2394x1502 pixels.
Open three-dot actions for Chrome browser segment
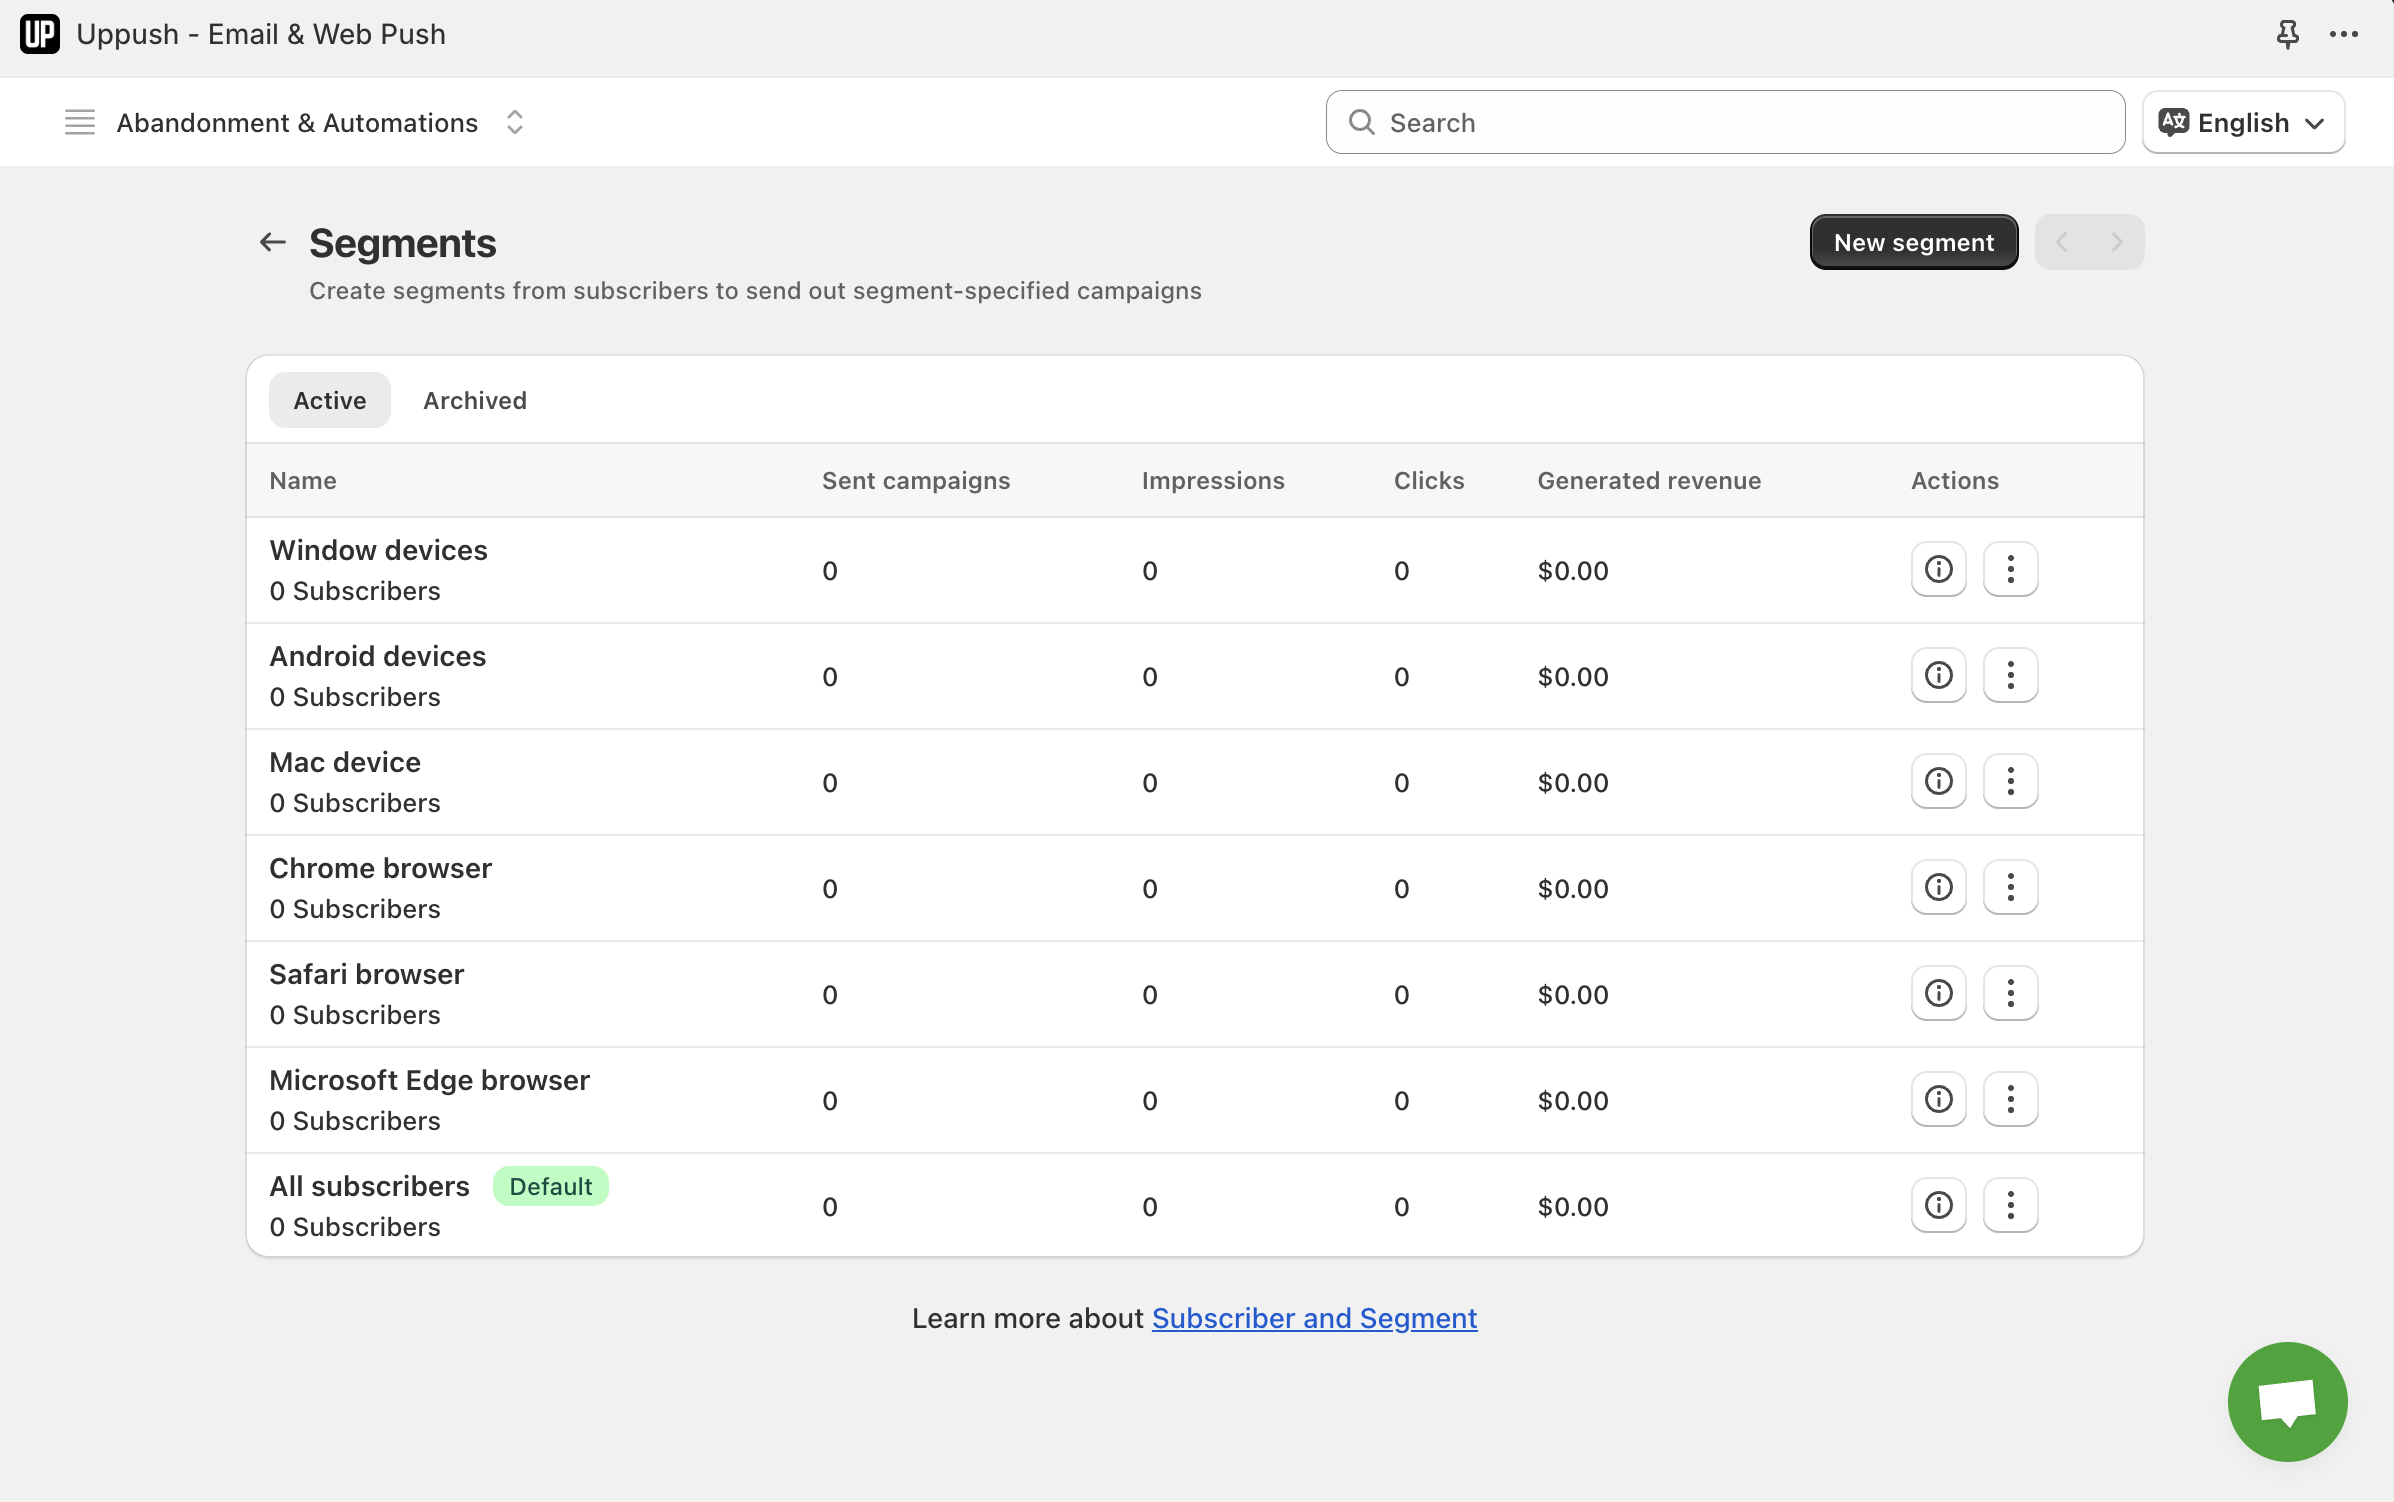[2010, 888]
